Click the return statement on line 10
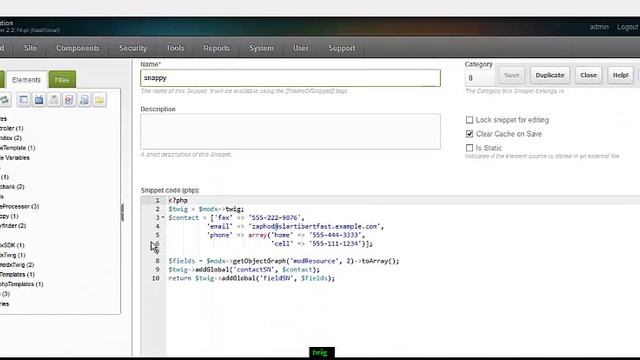 coord(251,278)
